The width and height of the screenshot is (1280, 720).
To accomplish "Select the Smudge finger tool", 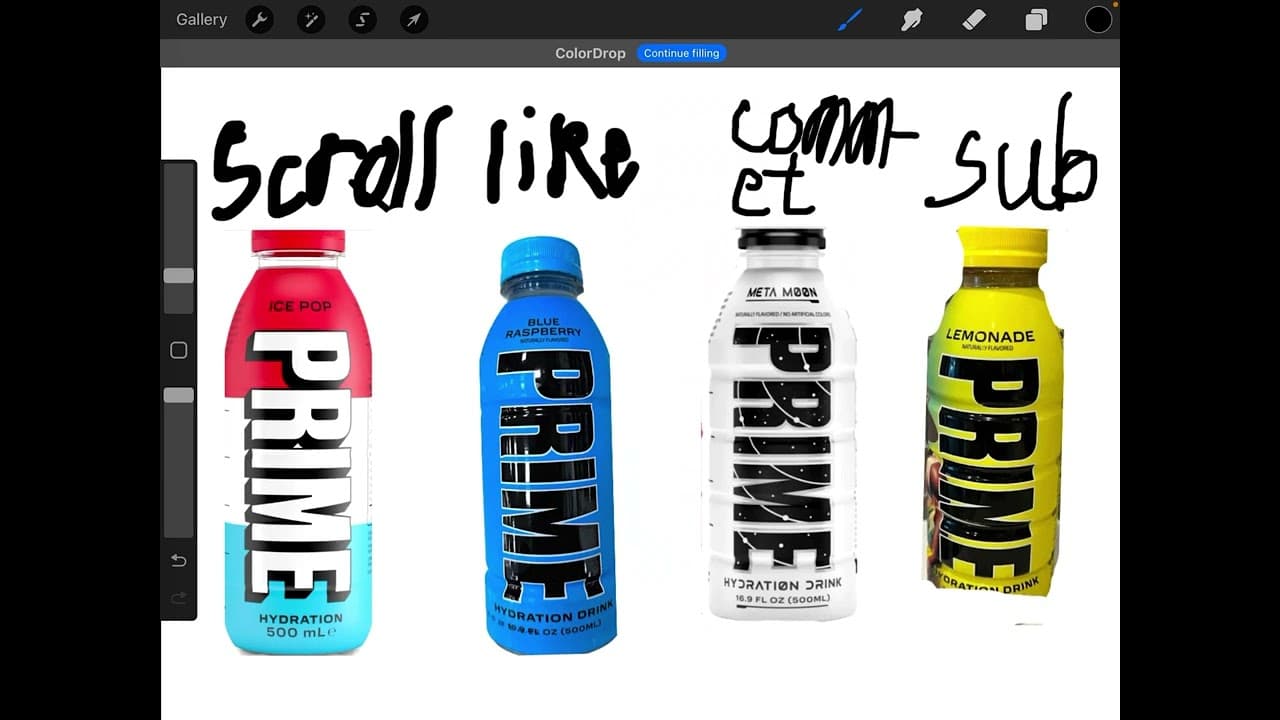I will [x=911, y=19].
